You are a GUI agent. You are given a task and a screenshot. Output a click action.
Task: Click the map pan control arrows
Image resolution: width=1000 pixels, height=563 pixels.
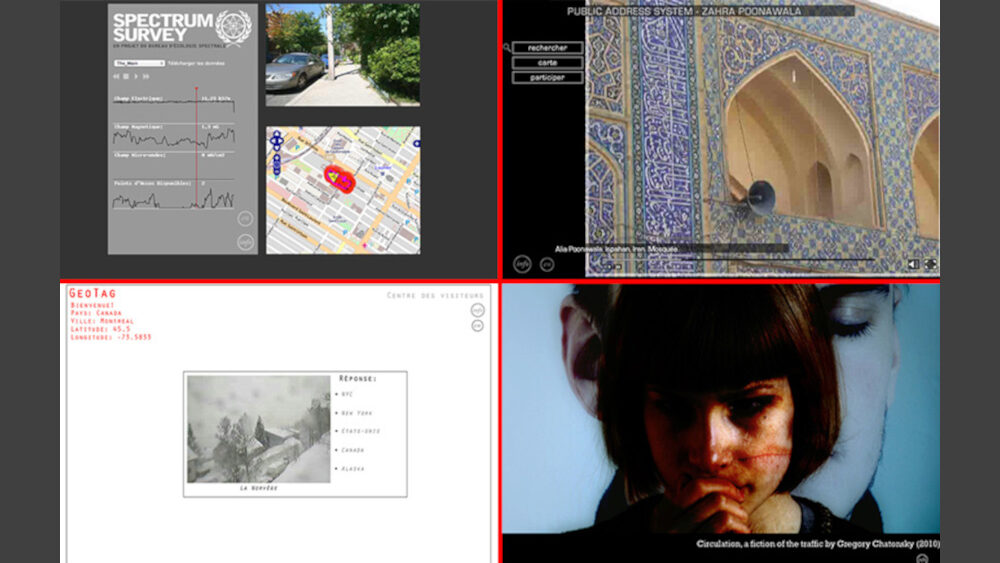point(276,141)
